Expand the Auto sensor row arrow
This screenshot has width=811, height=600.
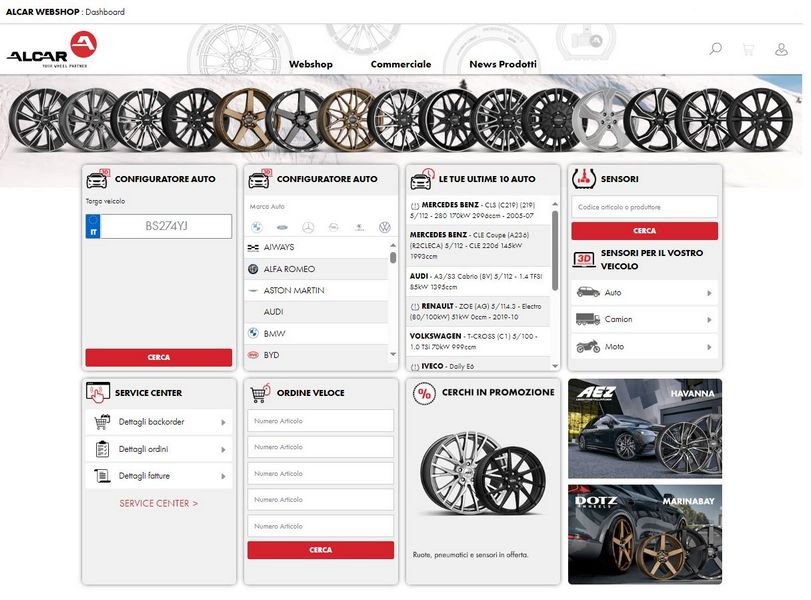pos(709,293)
